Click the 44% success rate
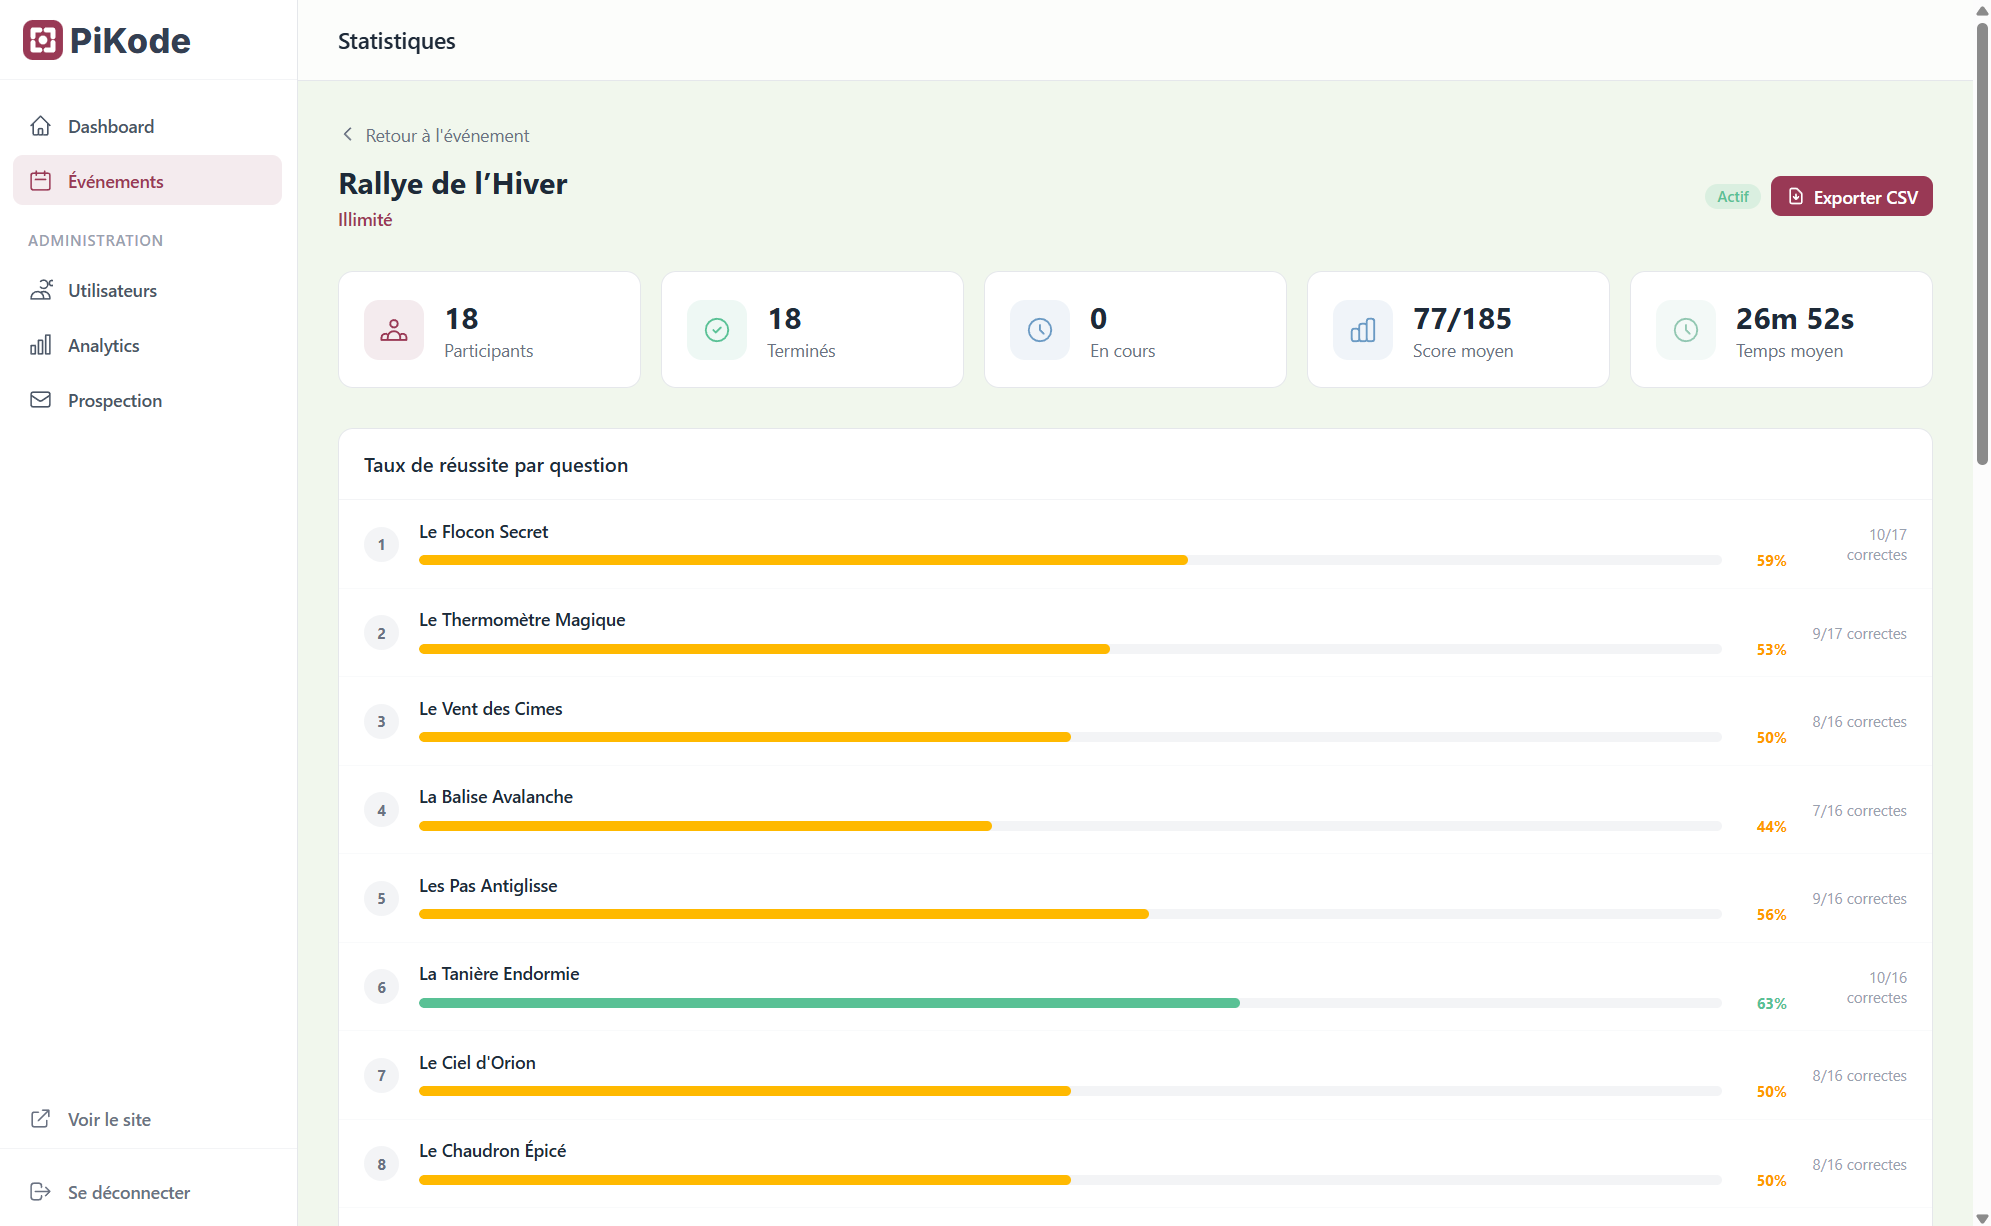Image resolution: width=1991 pixels, height=1226 pixels. click(x=1771, y=827)
